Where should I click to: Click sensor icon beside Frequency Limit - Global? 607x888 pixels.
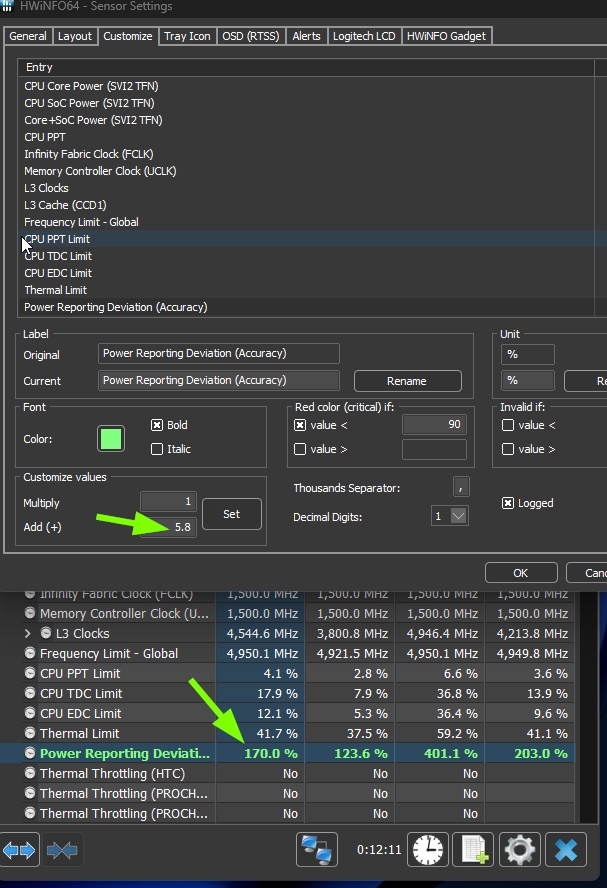click(30, 653)
